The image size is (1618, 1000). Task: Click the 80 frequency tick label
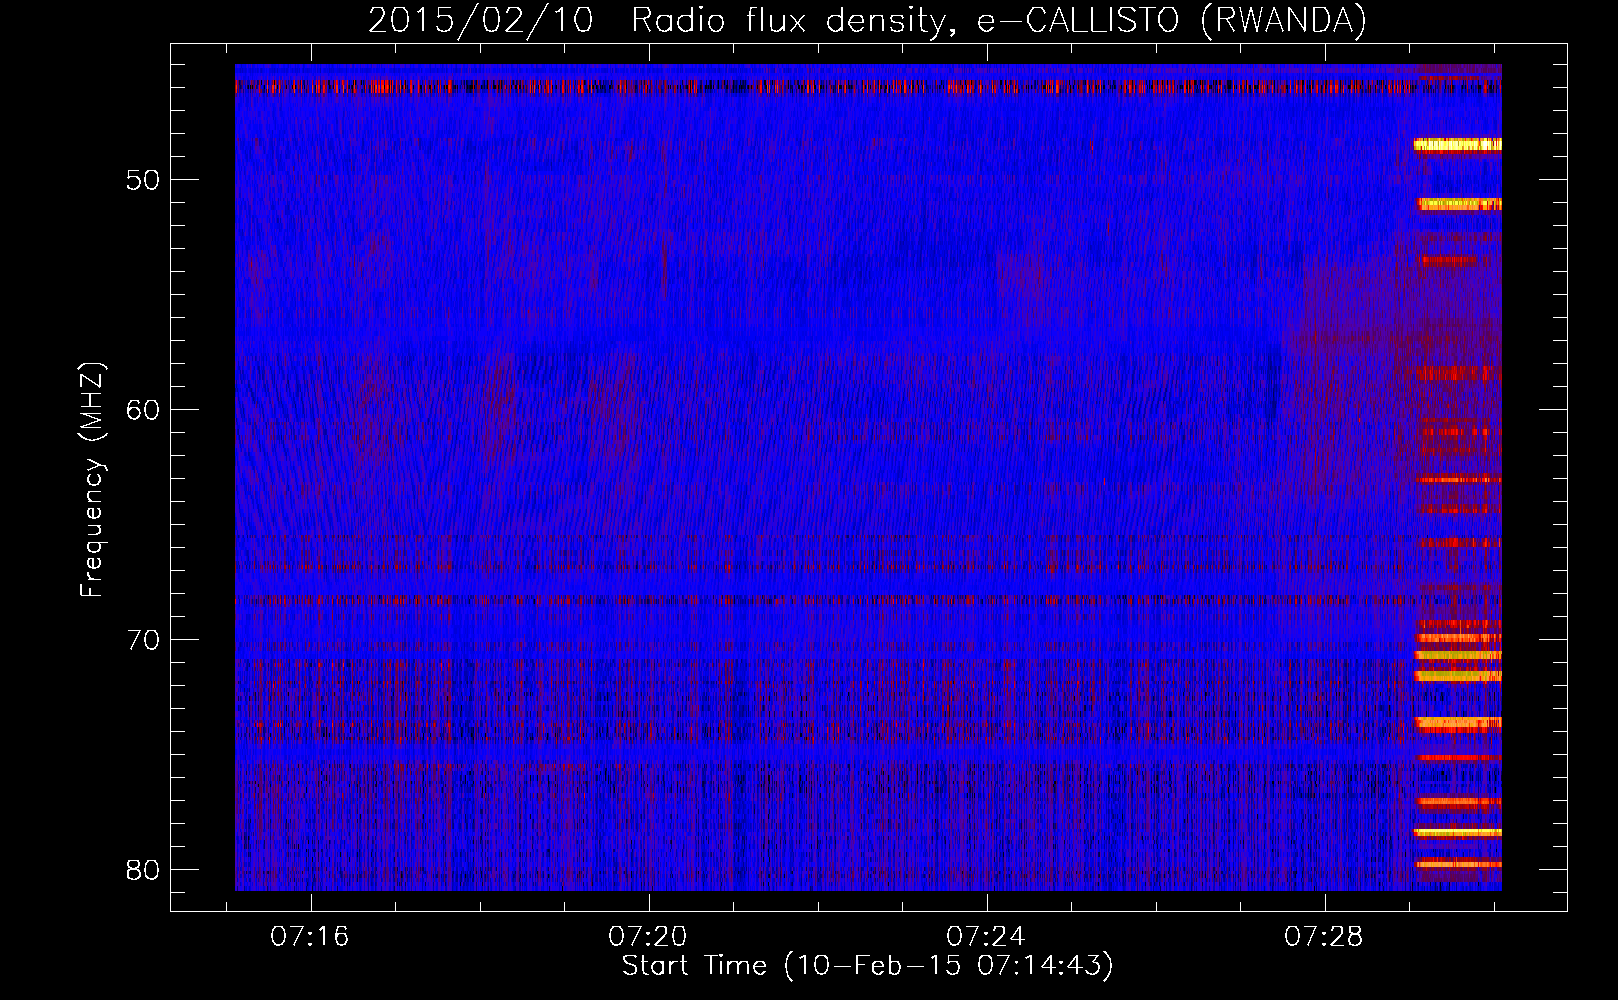coord(143,870)
